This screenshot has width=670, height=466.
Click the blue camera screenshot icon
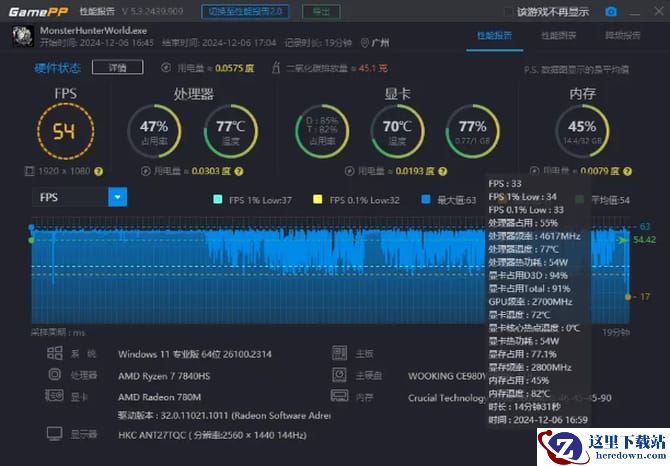(611, 12)
